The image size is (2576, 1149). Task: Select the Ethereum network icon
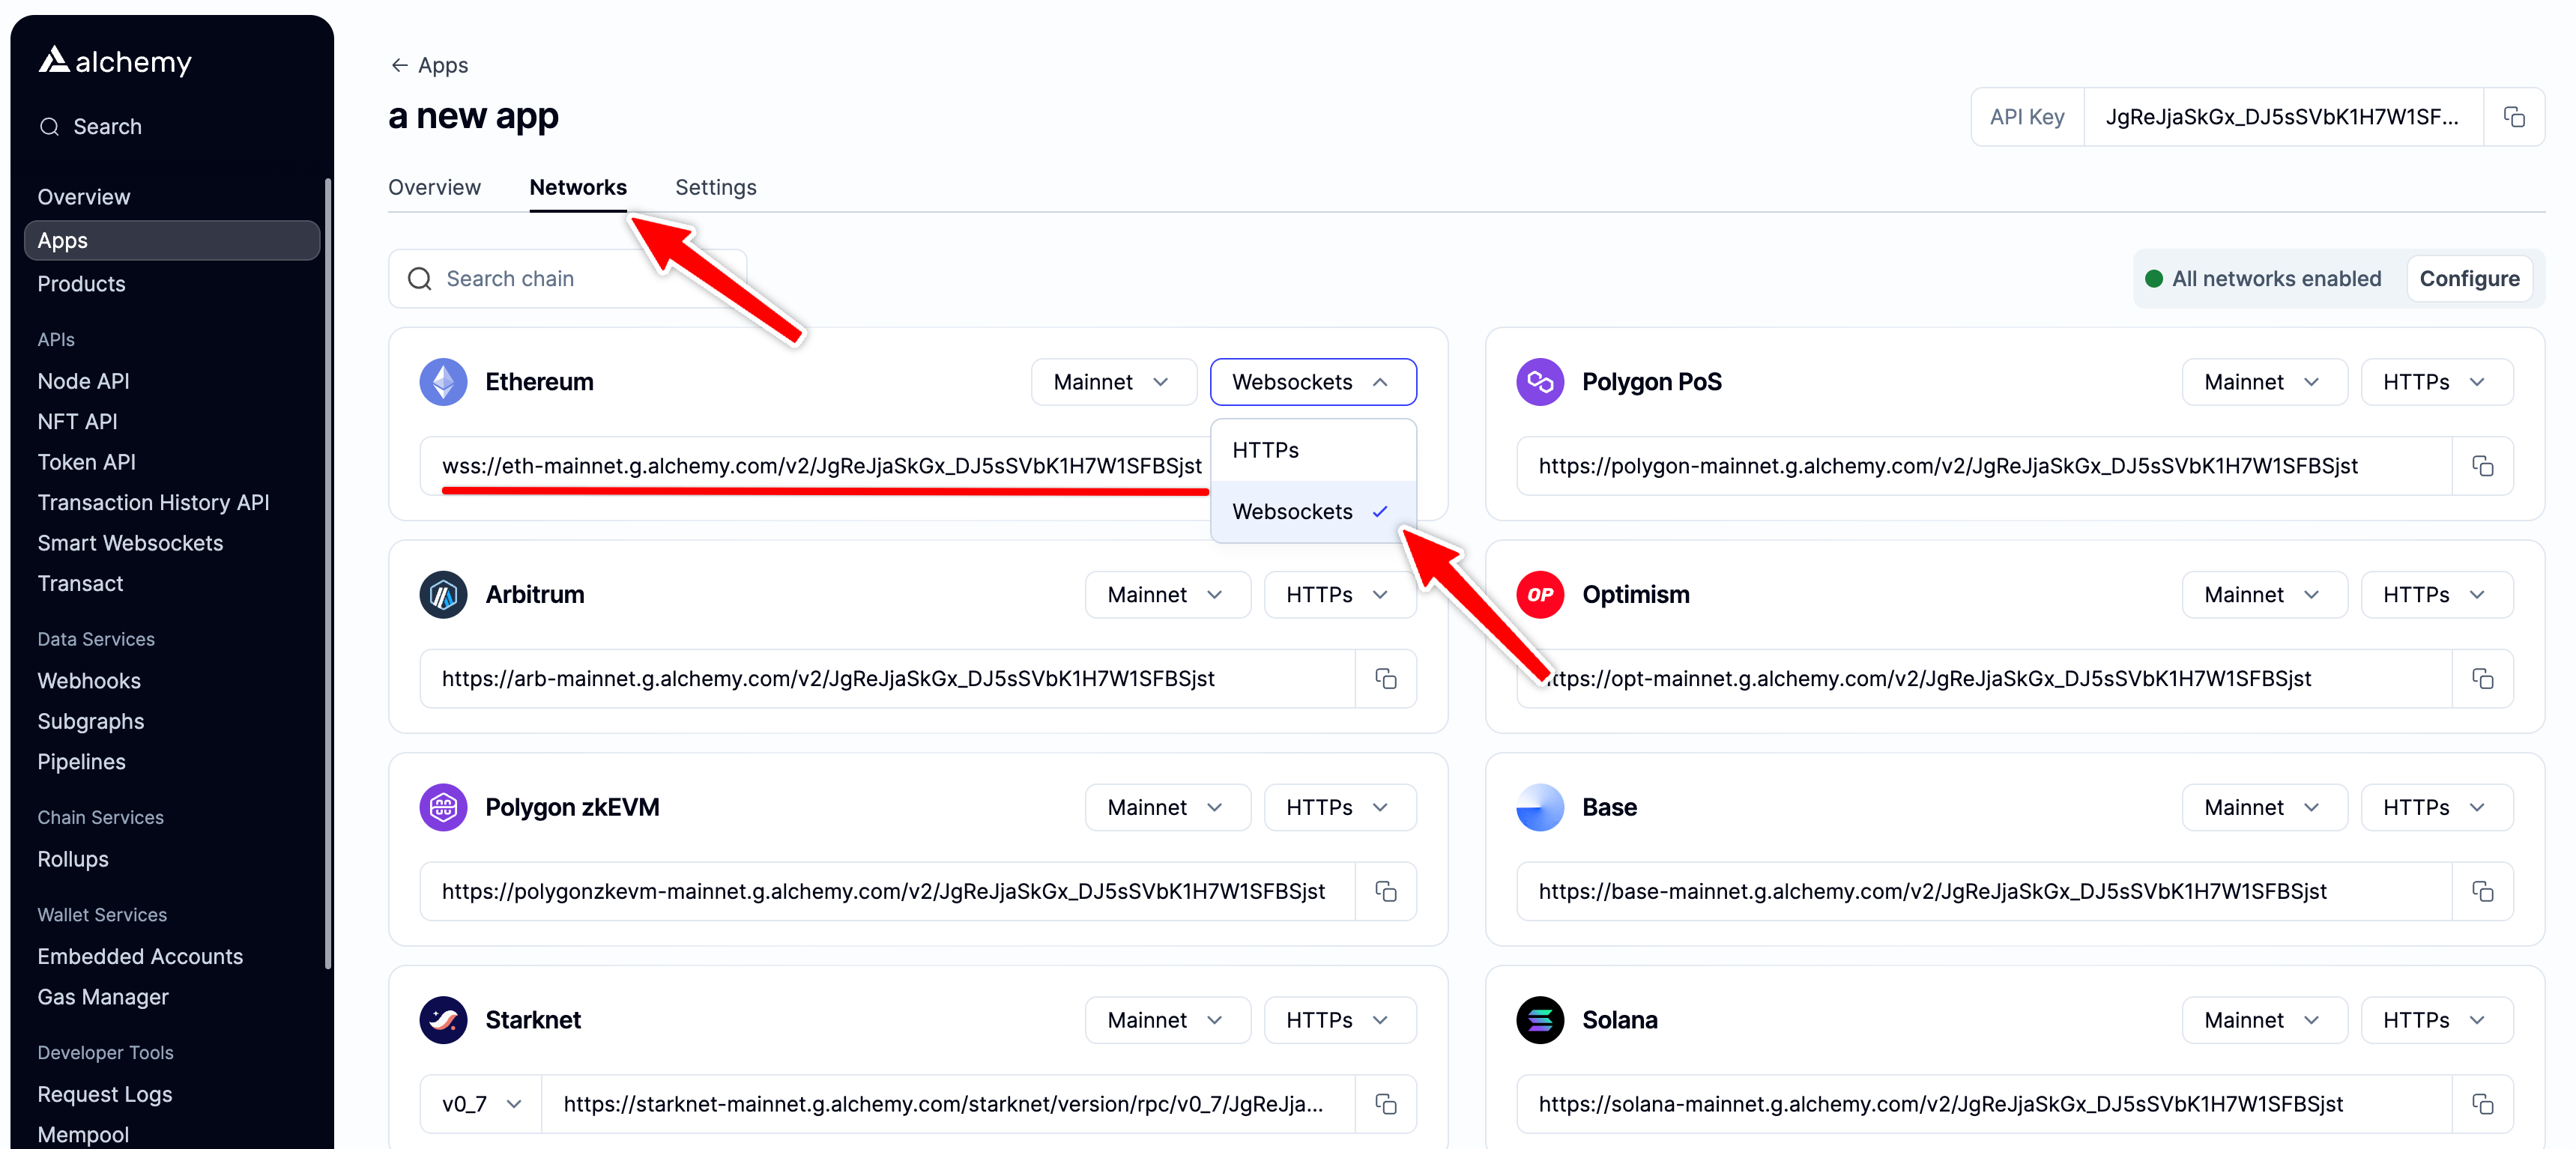click(443, 381)
